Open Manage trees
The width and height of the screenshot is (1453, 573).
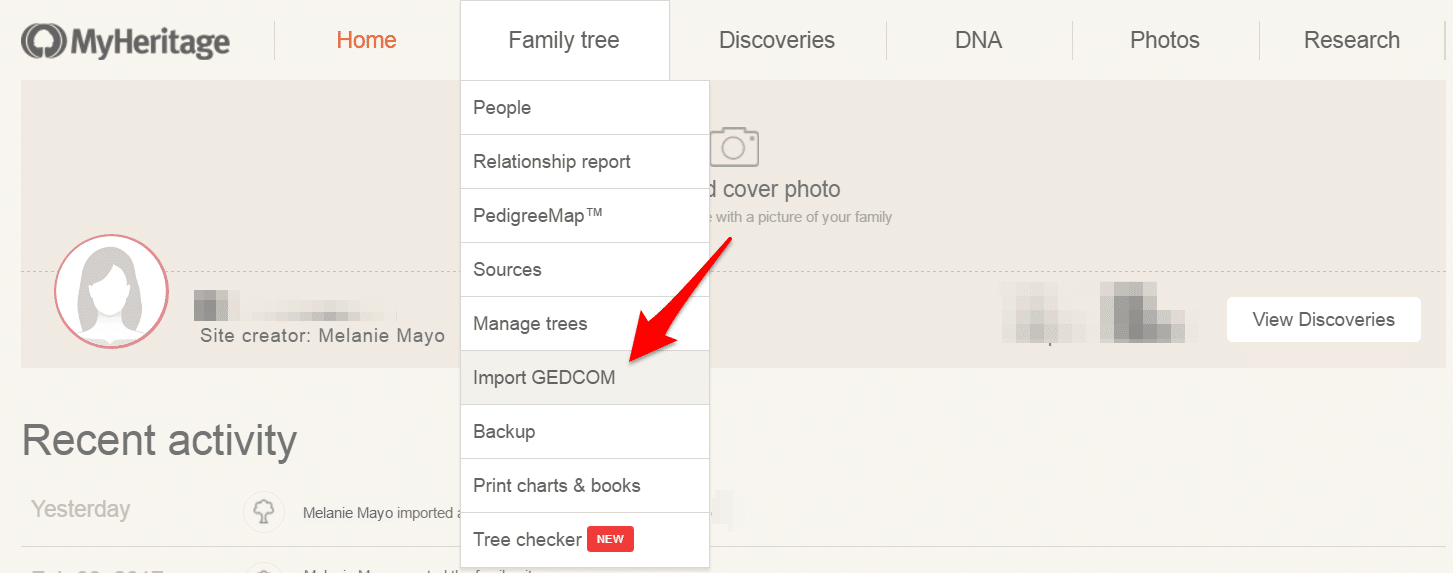(585, 324)
